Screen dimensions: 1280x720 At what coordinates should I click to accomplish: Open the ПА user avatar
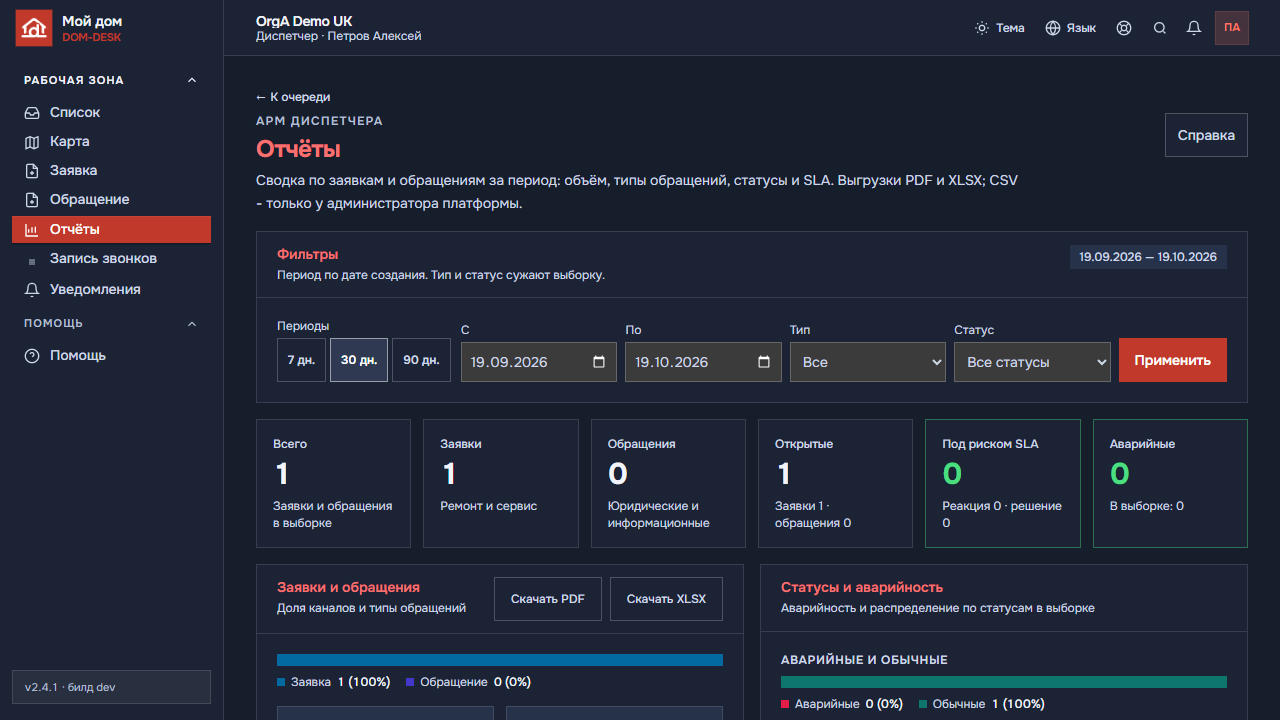point(1232,28)
